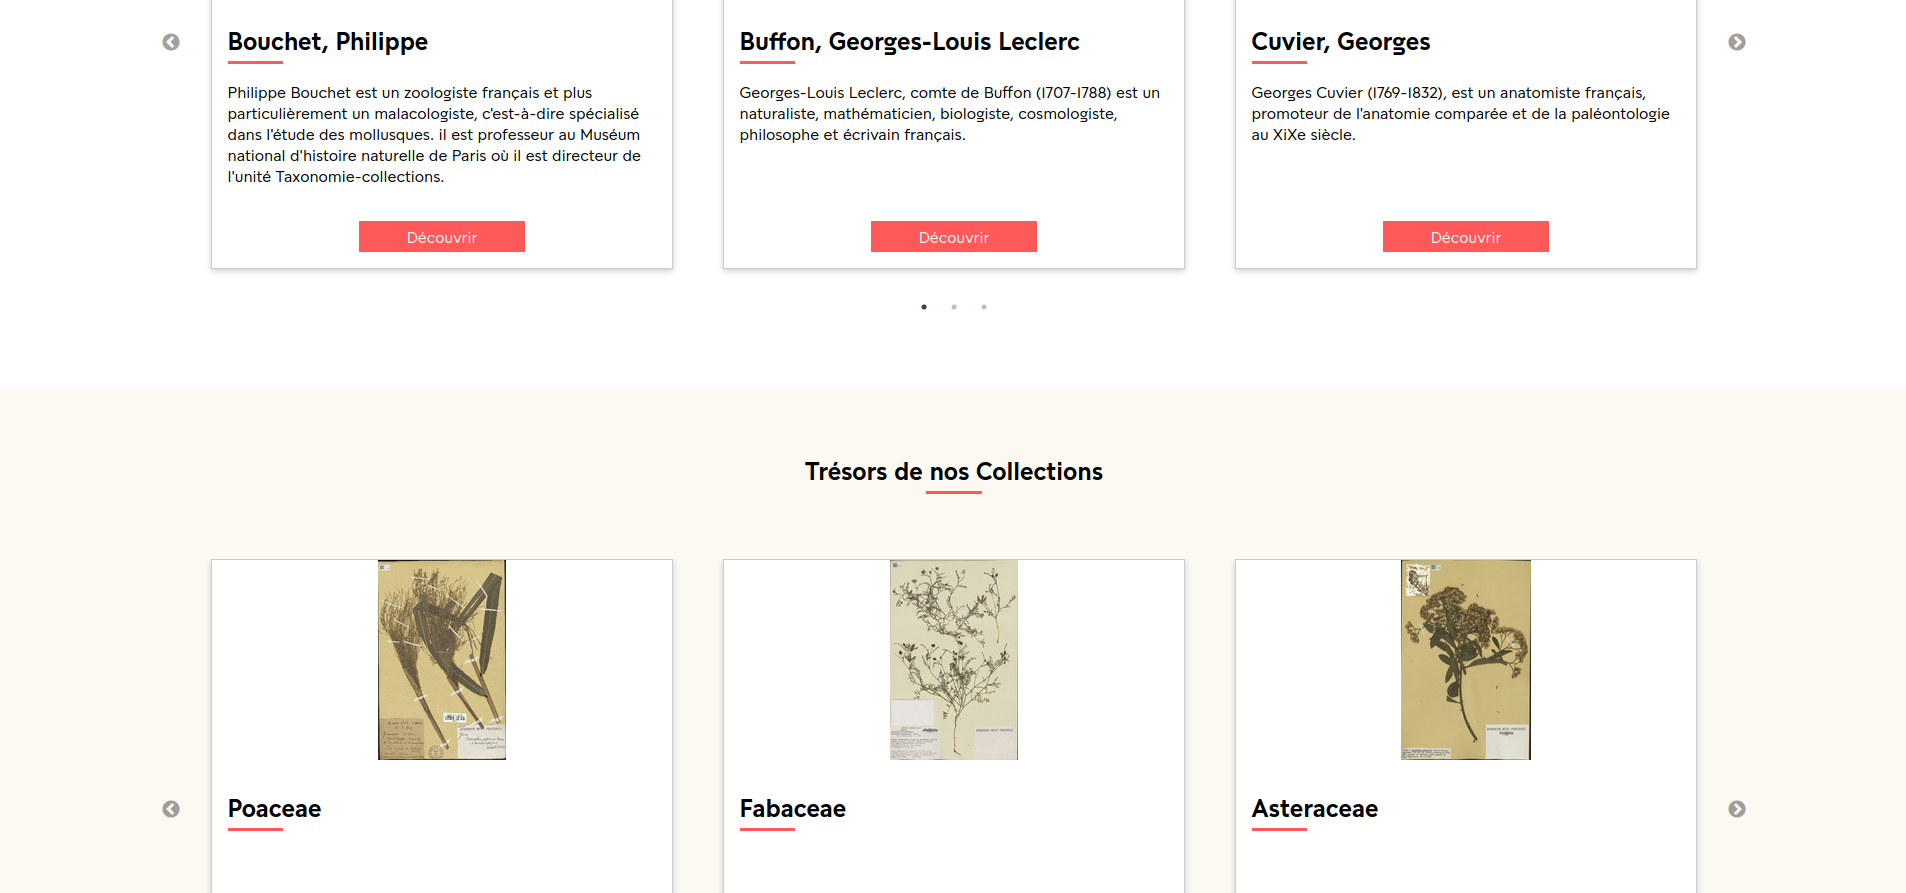Image resolution: width=1906 pixels, height=893 pixels.
Task: Click the left arrow of the scientists carousel
Action: pos(172,42)
